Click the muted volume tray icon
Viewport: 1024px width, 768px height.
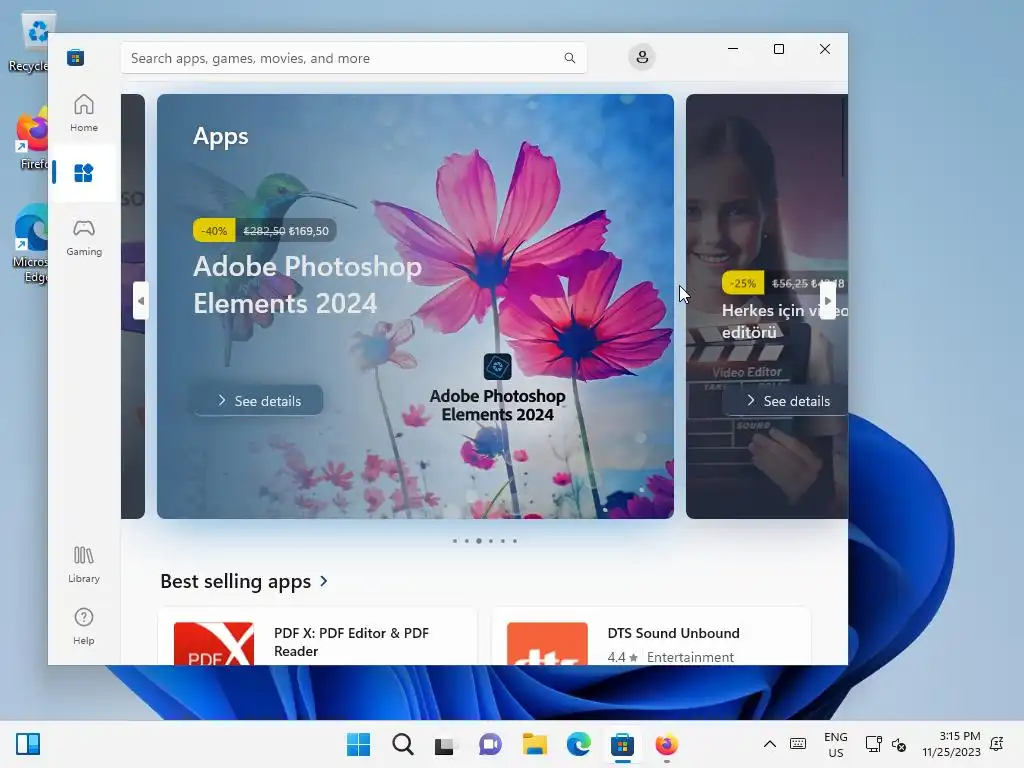pos(899,744)
